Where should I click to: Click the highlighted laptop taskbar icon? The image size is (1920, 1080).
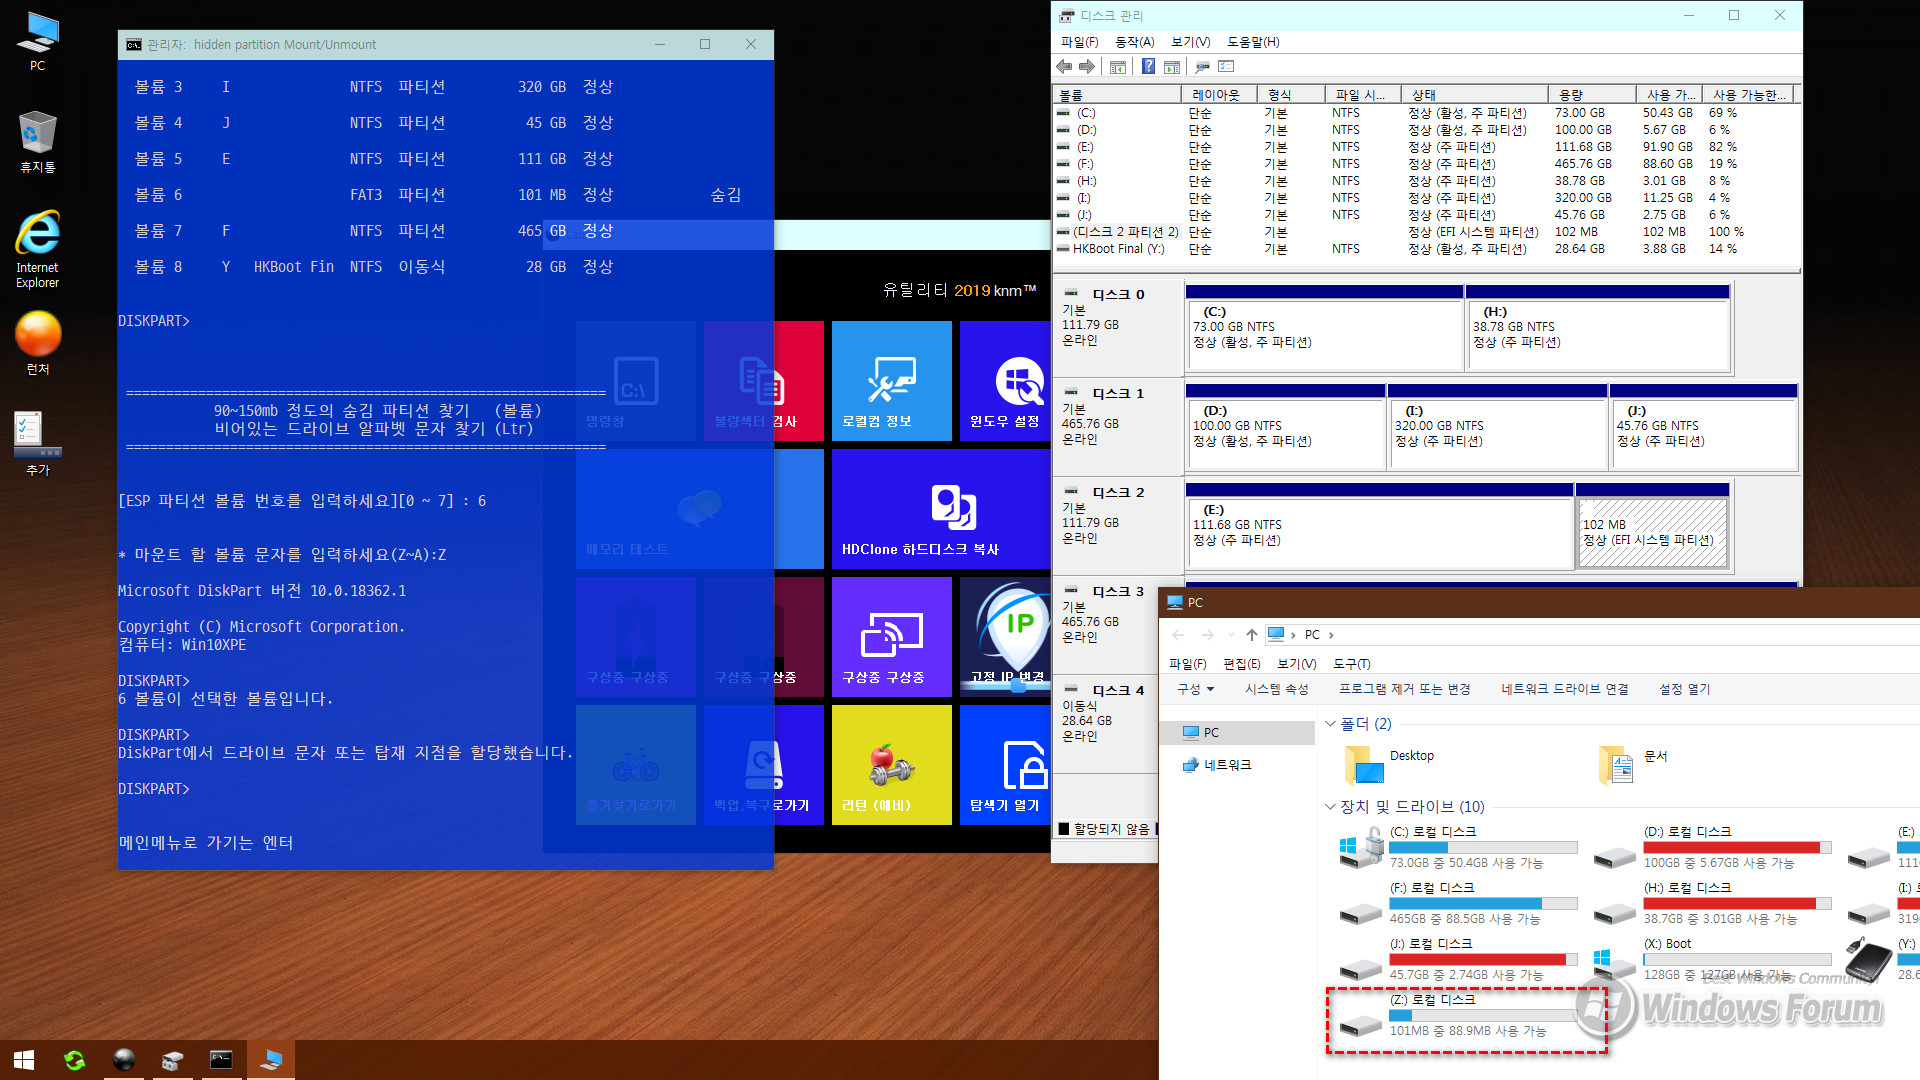coord(270,1060)
